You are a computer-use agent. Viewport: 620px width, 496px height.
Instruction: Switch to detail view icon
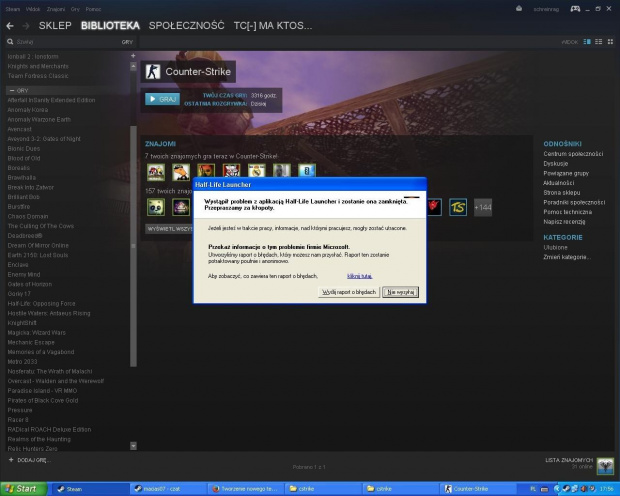587,42
